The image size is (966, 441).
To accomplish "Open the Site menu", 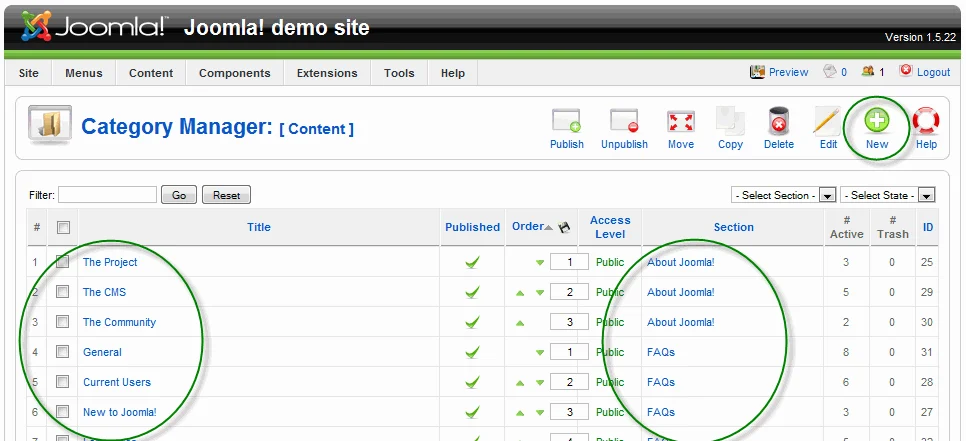I will point(28,73).
